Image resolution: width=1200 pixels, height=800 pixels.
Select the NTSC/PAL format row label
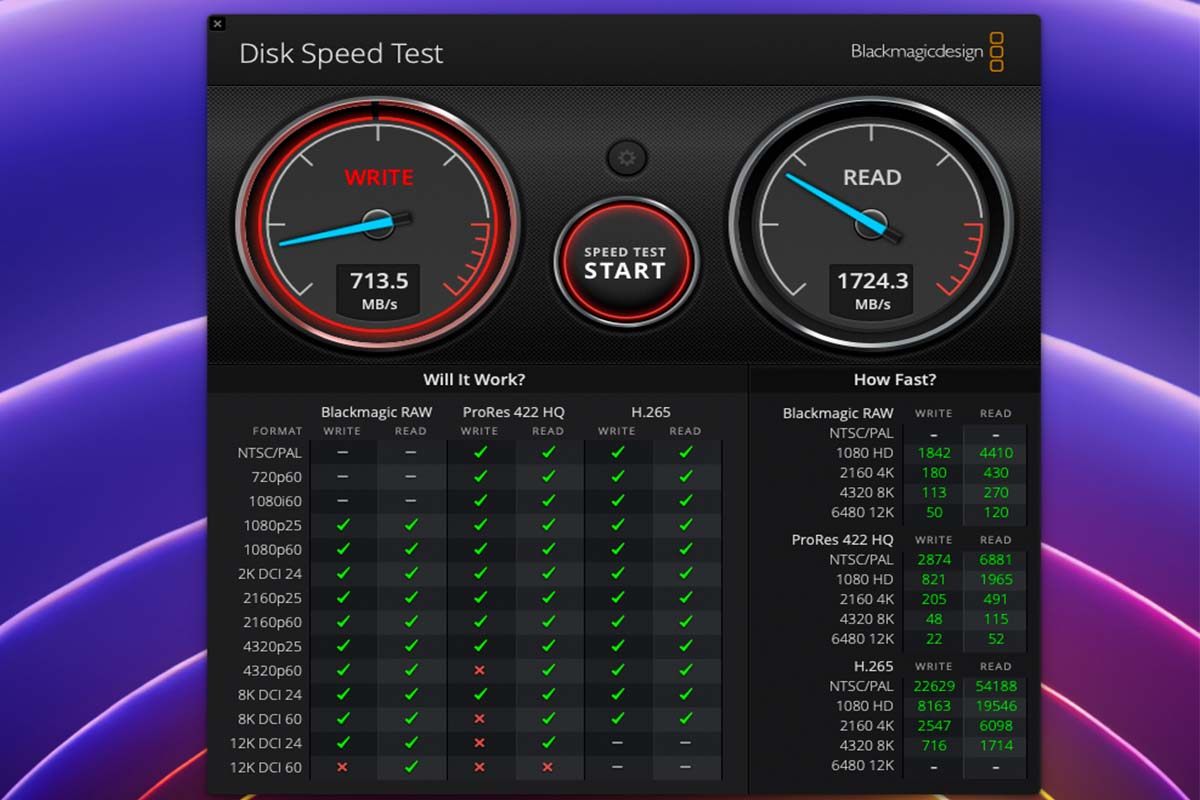(x=270, y=452)
